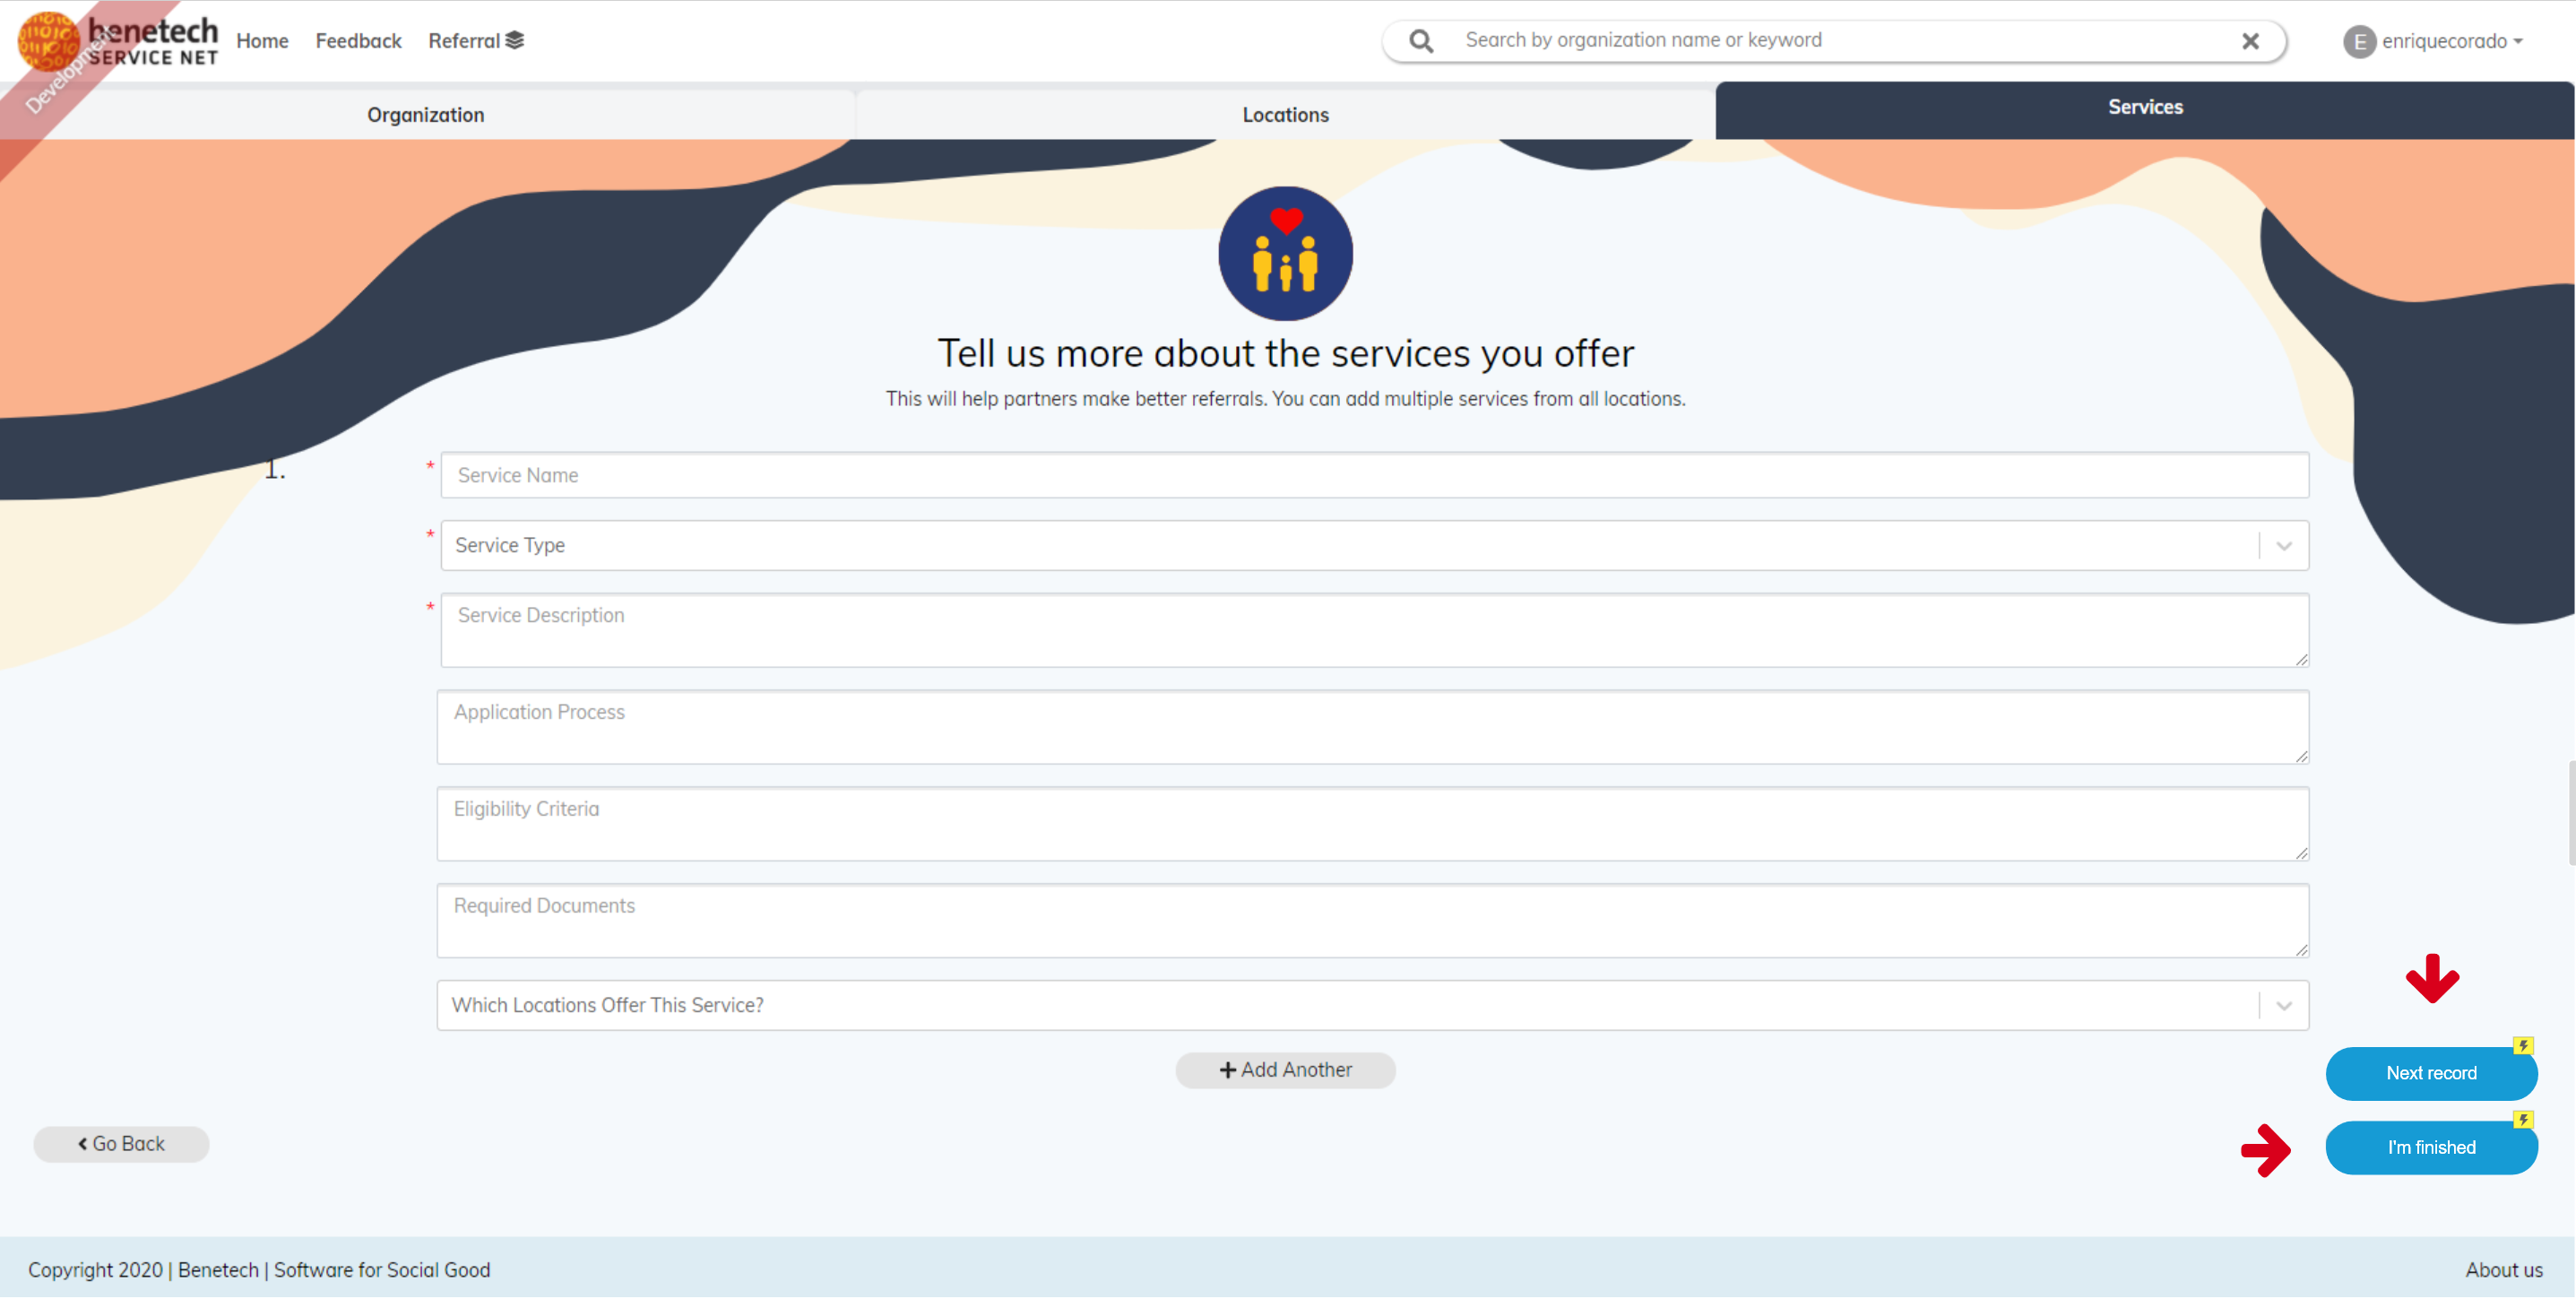Click the search magnifier icon
2576x1299 pixels.
point(1420,41)
